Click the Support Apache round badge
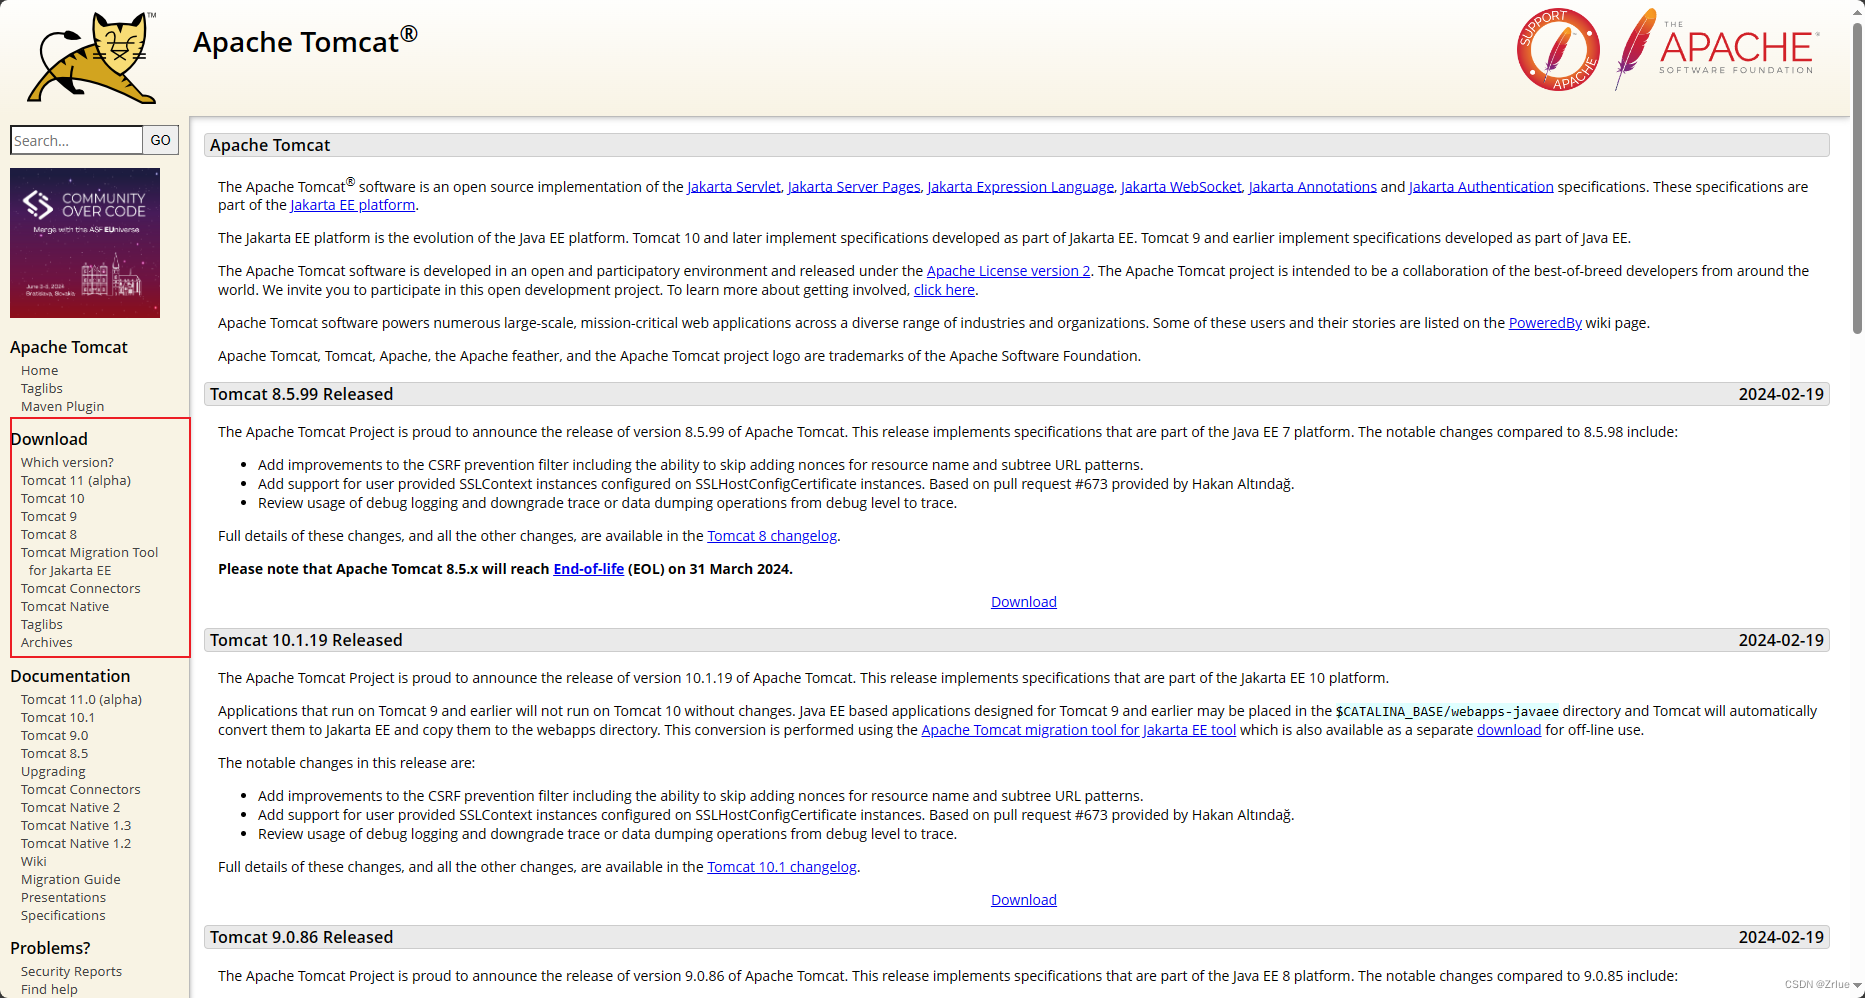The width and height of the screenshot is (1865, 998). [1557, 50]
